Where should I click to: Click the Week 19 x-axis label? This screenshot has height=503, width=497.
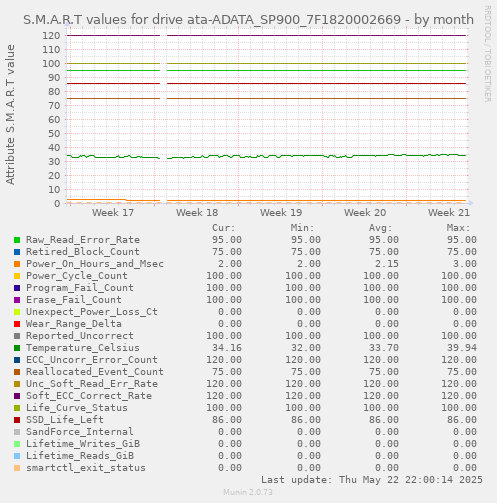[281, 212]
